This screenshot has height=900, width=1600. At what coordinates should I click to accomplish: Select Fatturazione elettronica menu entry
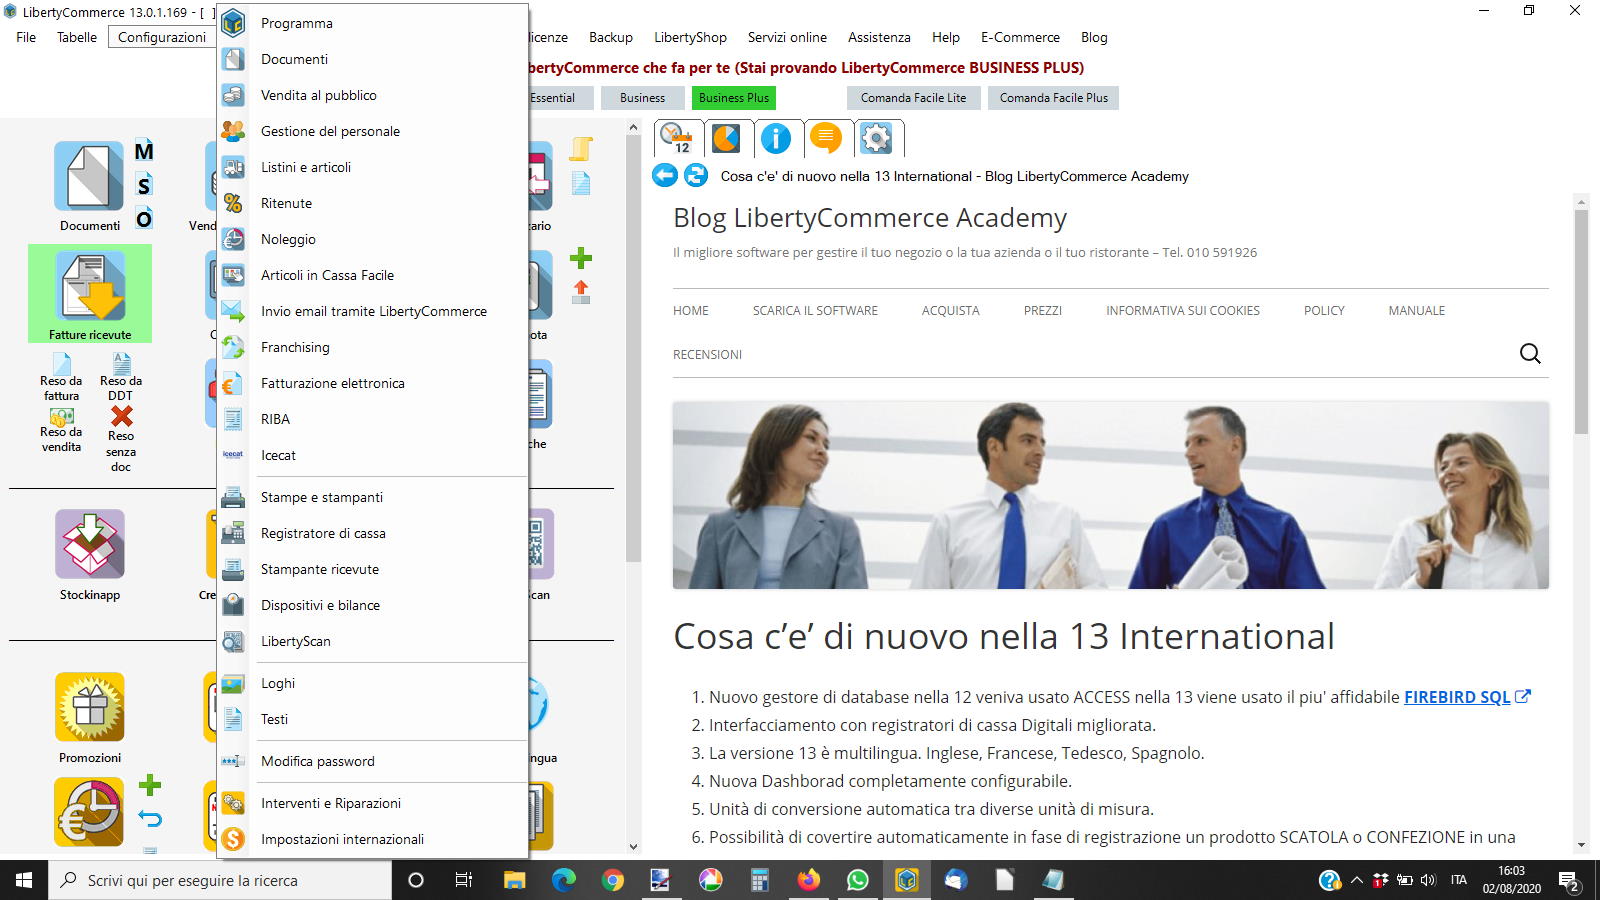pyautogui.click(x=372, y=383)
